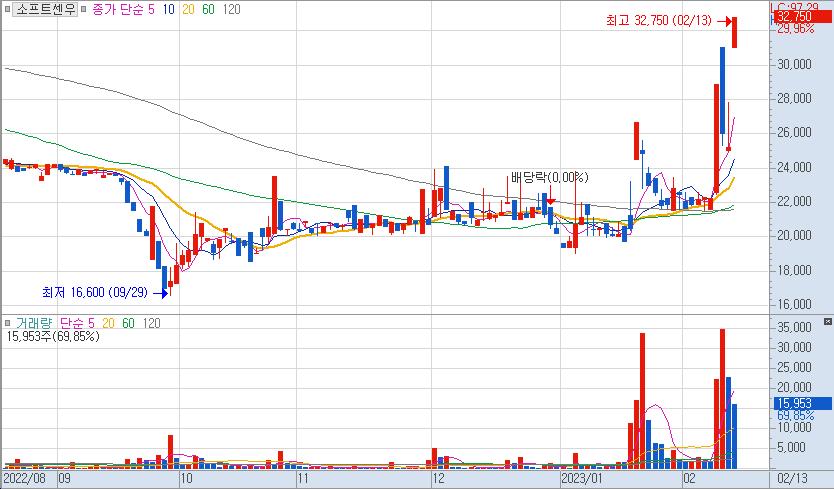Click the 15,953주(69,85%) volume readout
Viewport: 834px width, 489px height.
click(53, 336)
